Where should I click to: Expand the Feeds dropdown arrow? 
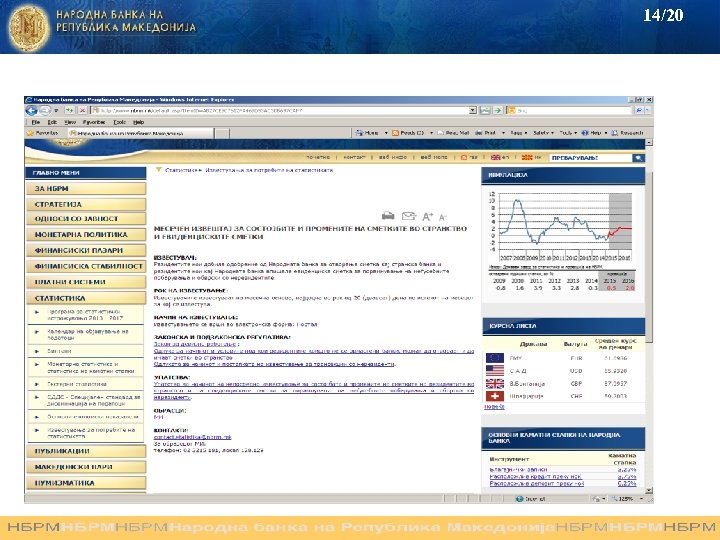click(431, 133)
